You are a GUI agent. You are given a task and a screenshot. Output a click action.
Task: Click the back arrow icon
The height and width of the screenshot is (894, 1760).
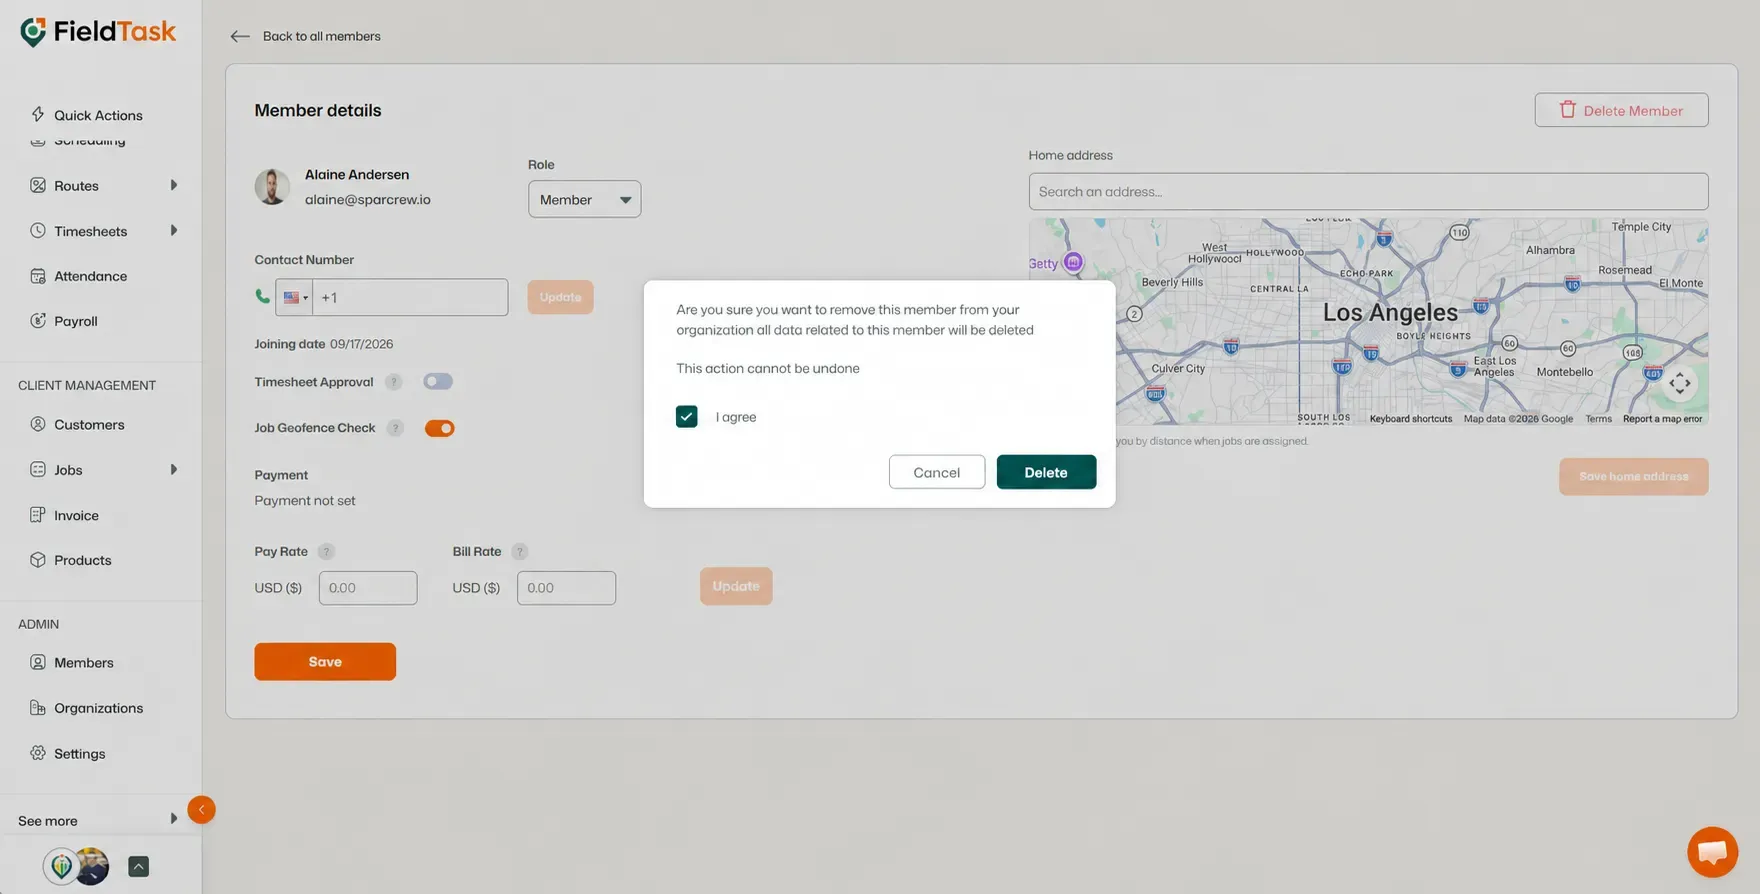[x=240, y=36]
